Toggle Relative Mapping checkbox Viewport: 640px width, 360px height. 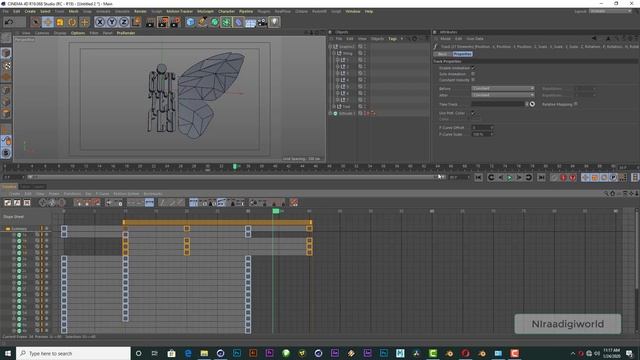(x=576, y=104)
